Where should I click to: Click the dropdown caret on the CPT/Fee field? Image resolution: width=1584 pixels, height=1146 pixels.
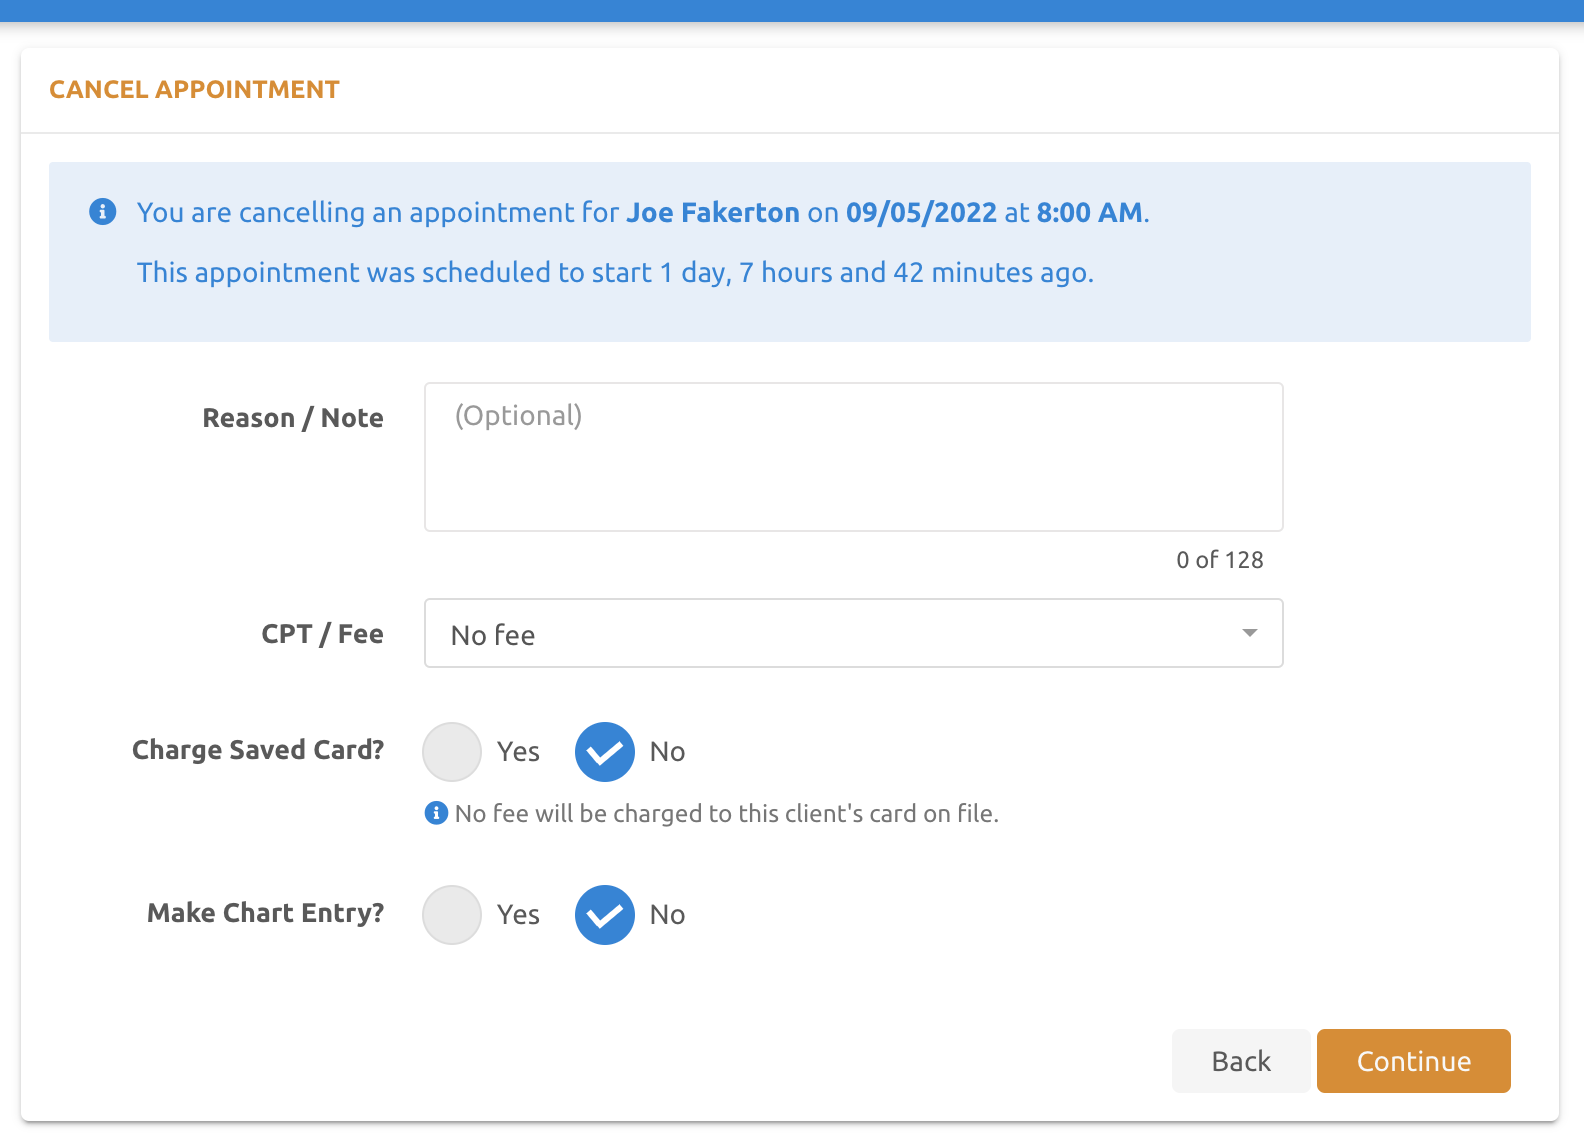coord(1248,633)
